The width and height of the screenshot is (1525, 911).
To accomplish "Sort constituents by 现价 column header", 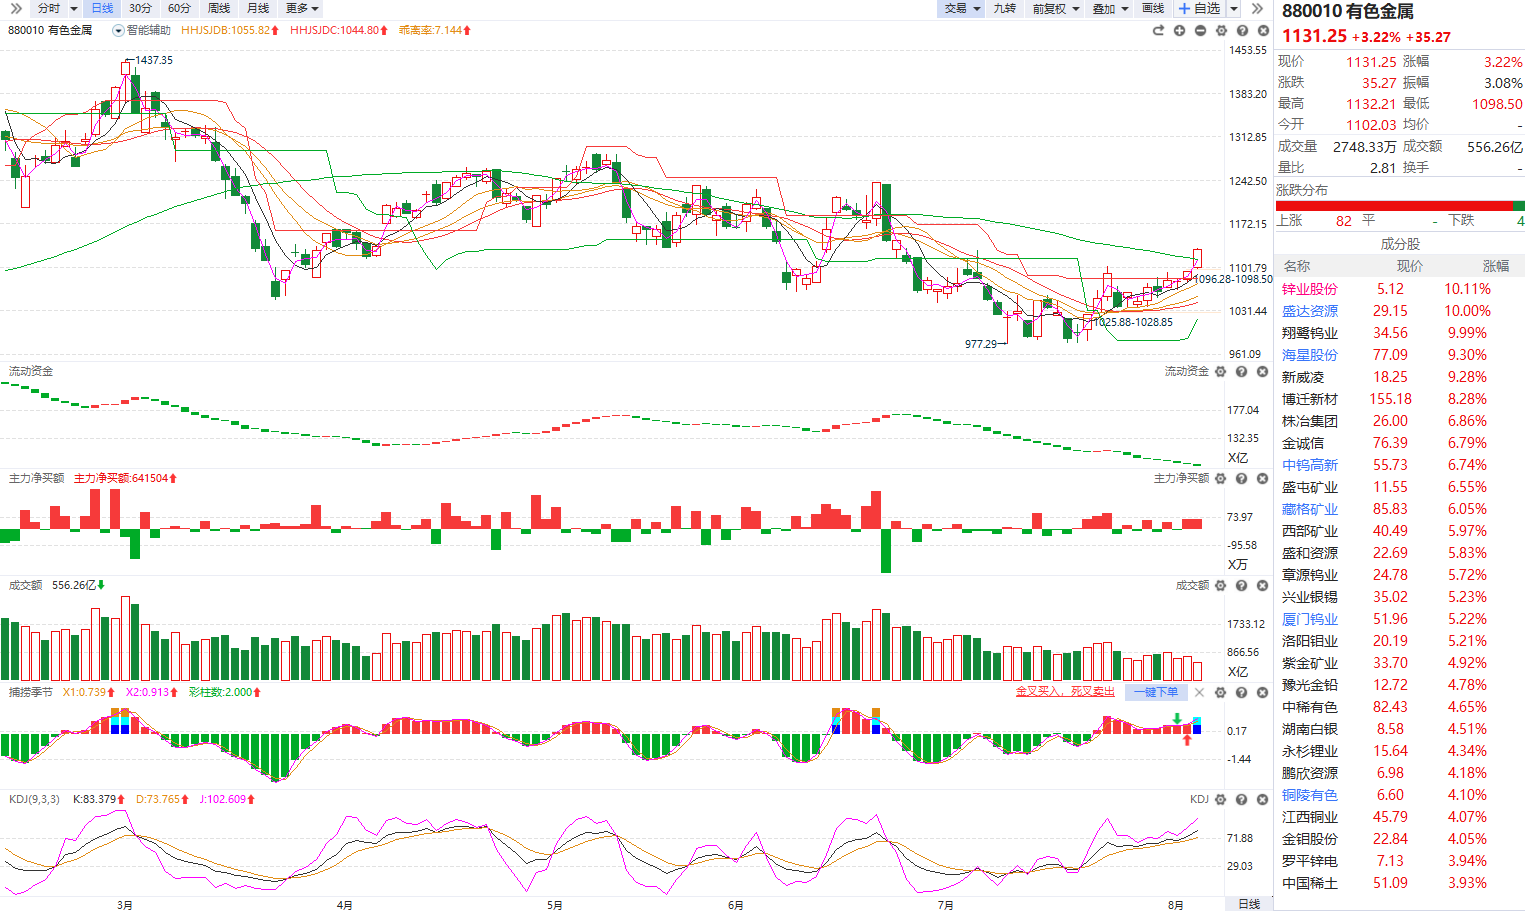I will [x=1409, y=266].
